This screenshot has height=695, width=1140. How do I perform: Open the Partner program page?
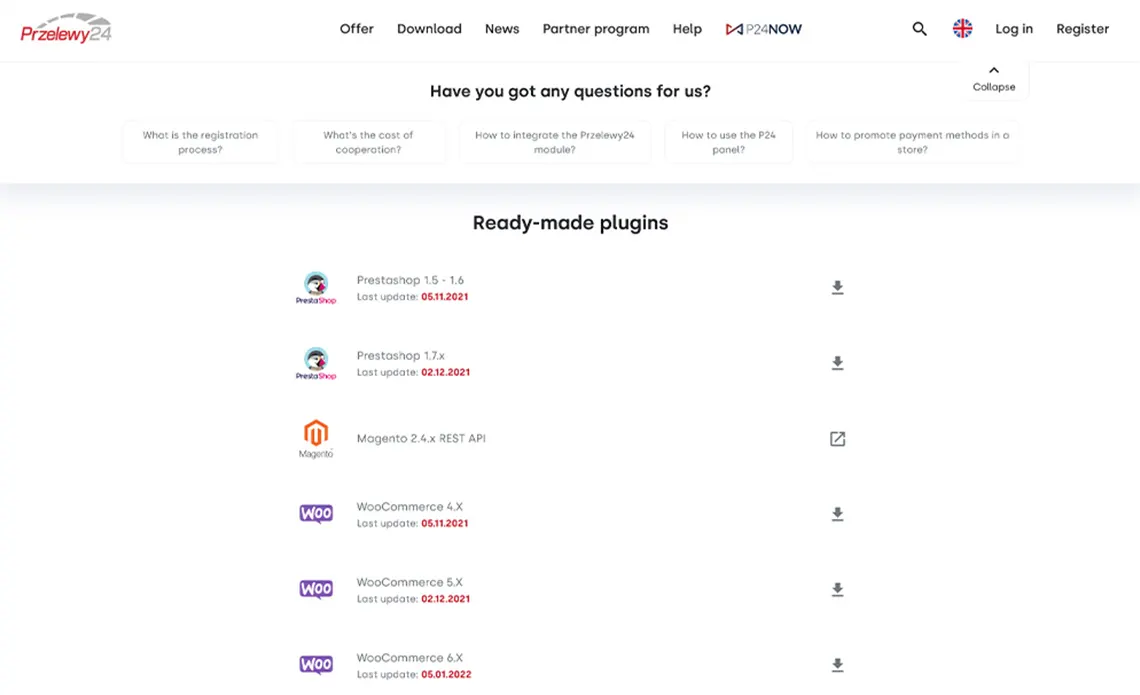595,29
